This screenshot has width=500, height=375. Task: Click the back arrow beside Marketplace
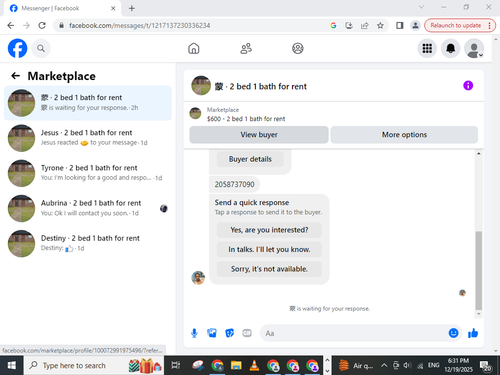15,76
